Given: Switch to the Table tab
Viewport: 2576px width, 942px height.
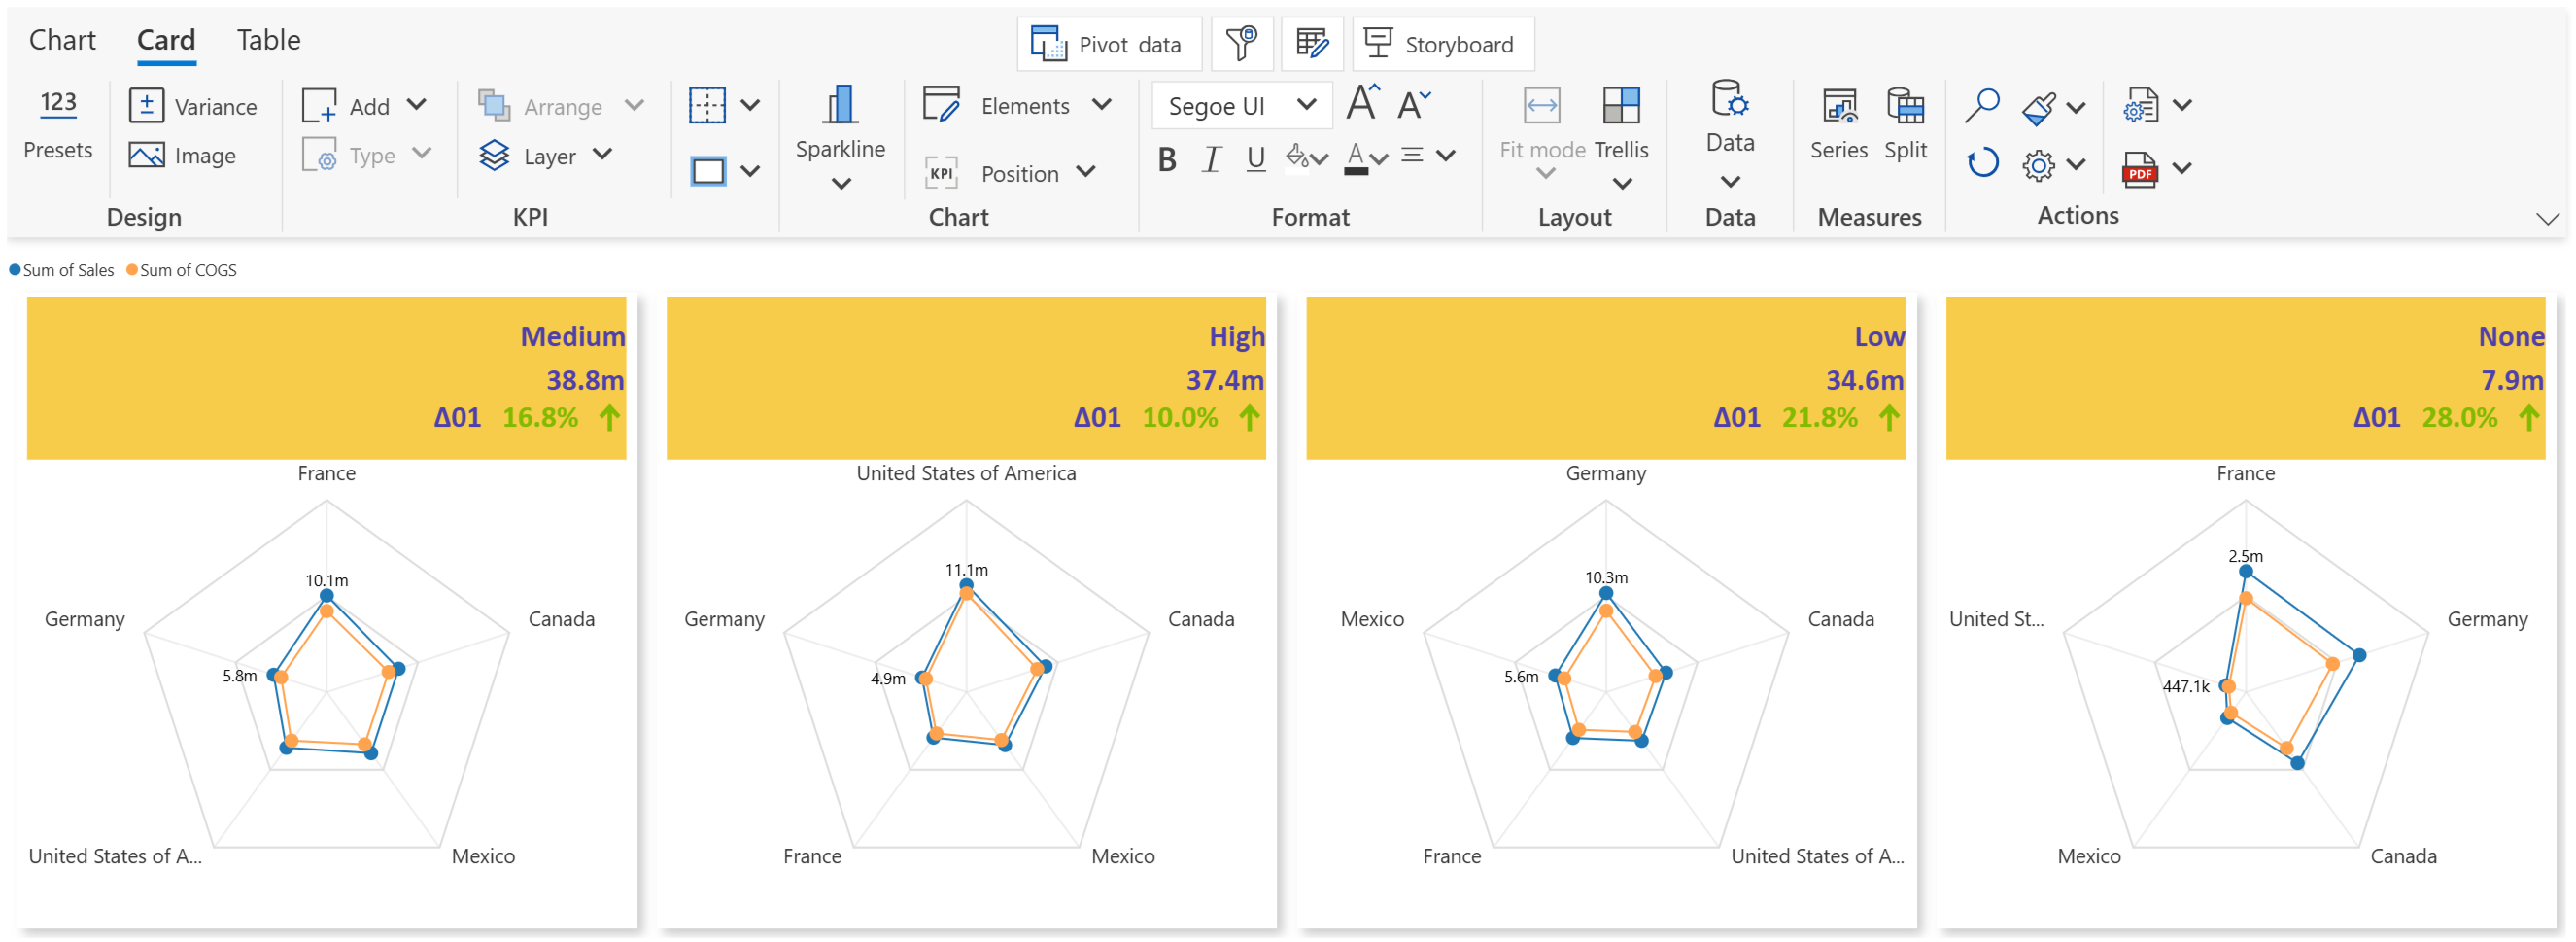Looking at the screenshot, I should pos(268,40).
